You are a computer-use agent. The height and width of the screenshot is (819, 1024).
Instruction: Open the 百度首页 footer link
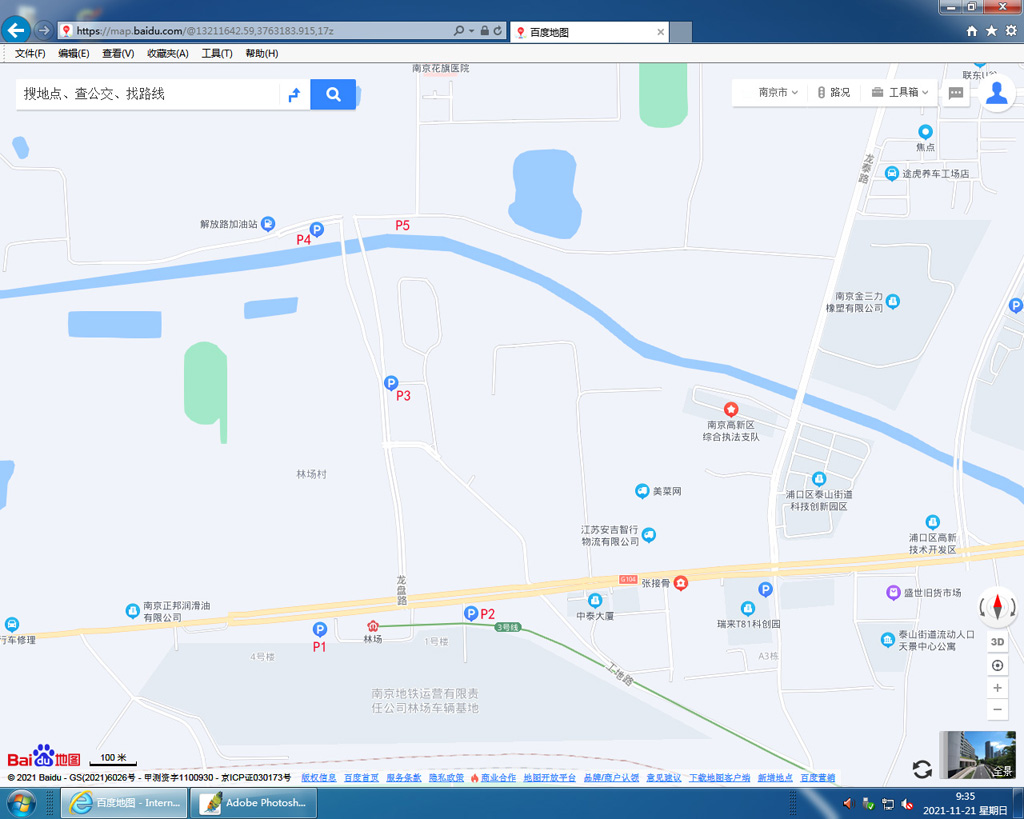click(361, 777)
